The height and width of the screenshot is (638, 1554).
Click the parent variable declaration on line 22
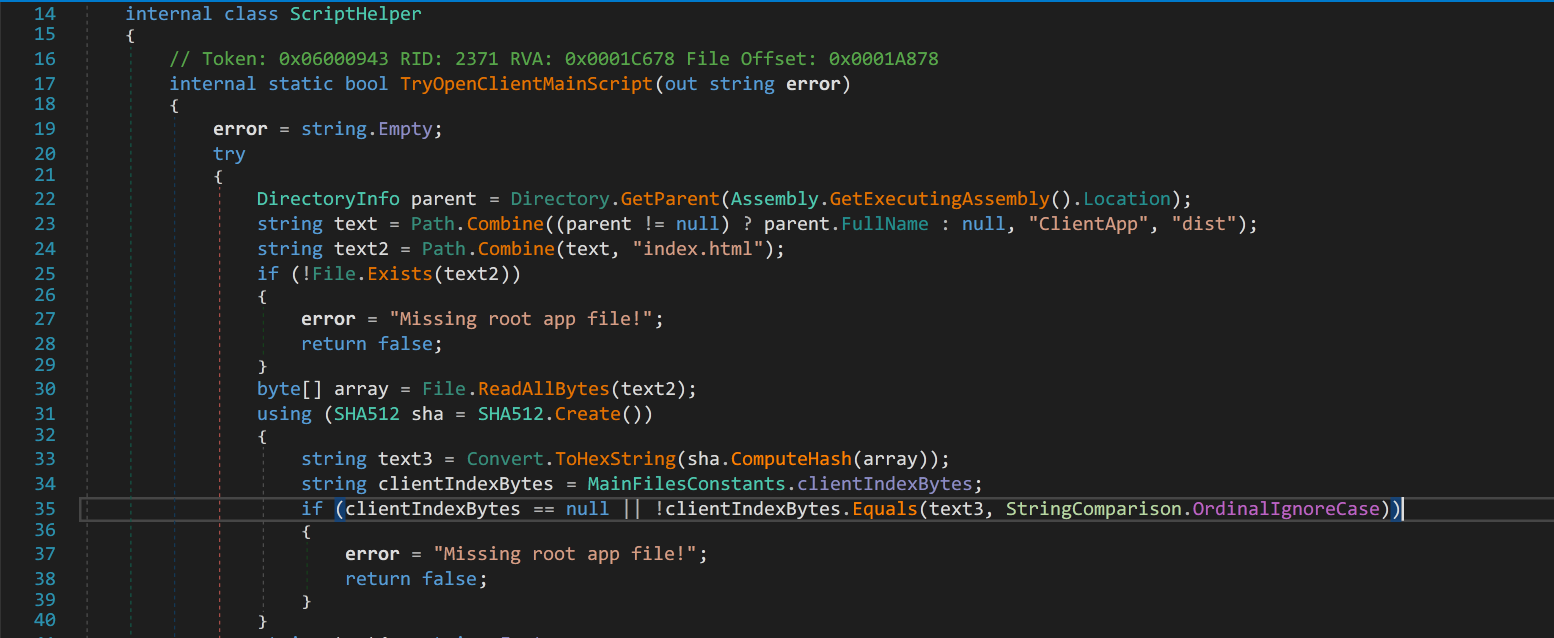pos(443,198)
